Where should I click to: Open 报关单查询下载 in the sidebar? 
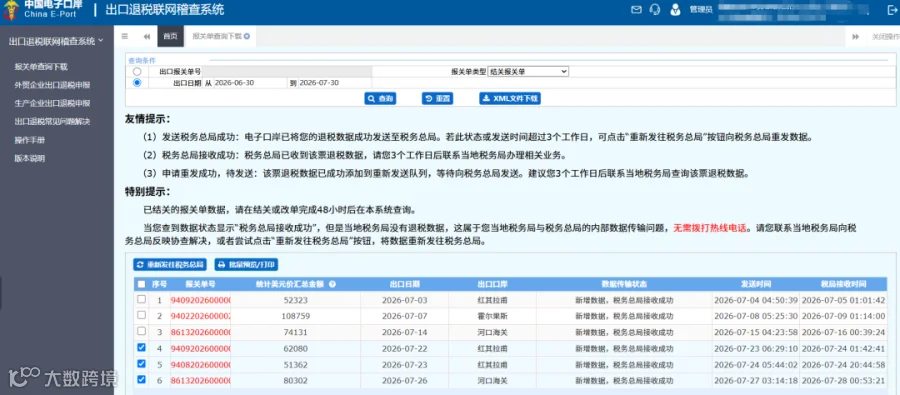[41, 67]
